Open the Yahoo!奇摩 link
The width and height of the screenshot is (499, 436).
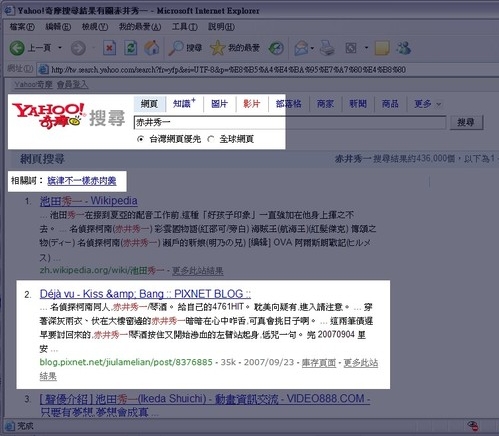coord(33,85)
